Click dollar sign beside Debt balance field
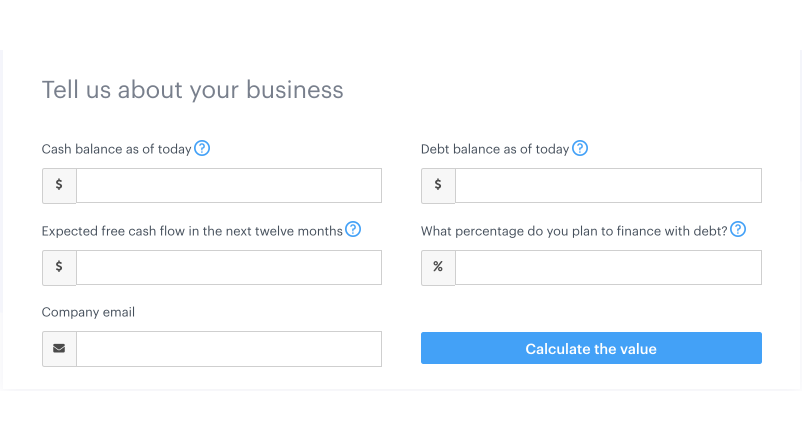802x441 pixels. [x=438, y=185]
